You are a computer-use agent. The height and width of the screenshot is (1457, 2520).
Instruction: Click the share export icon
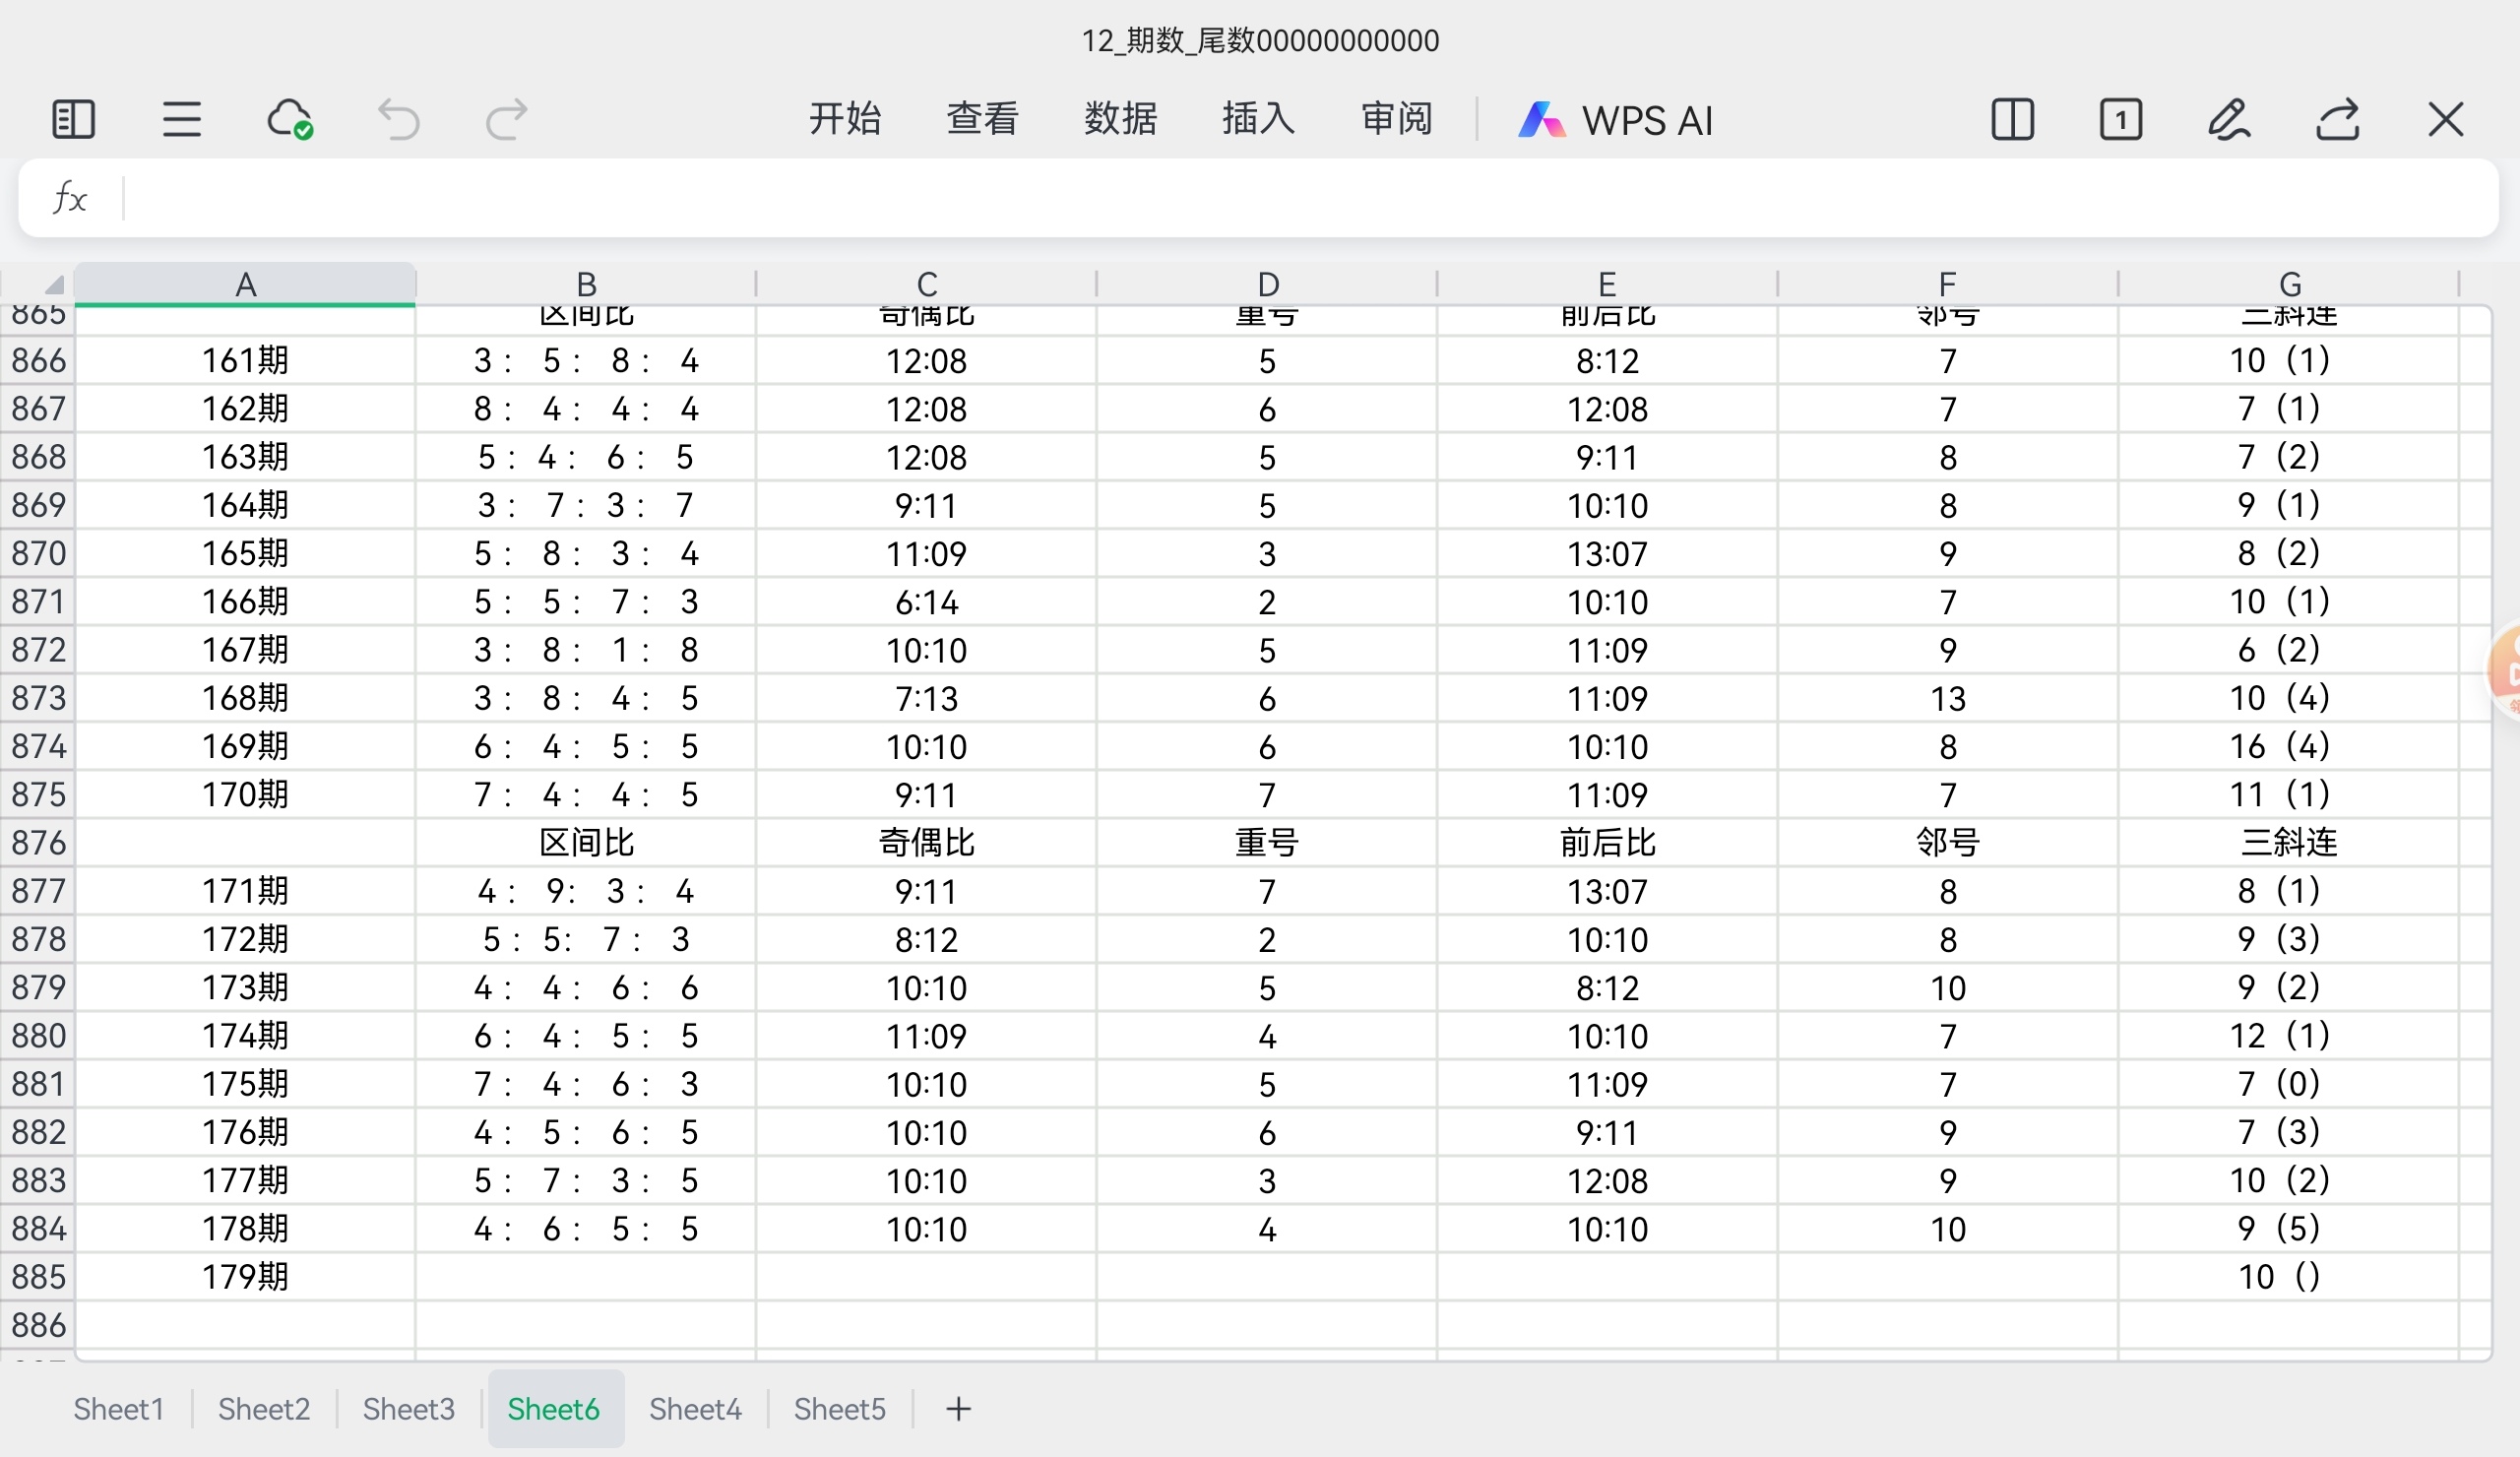(2338, 120)
